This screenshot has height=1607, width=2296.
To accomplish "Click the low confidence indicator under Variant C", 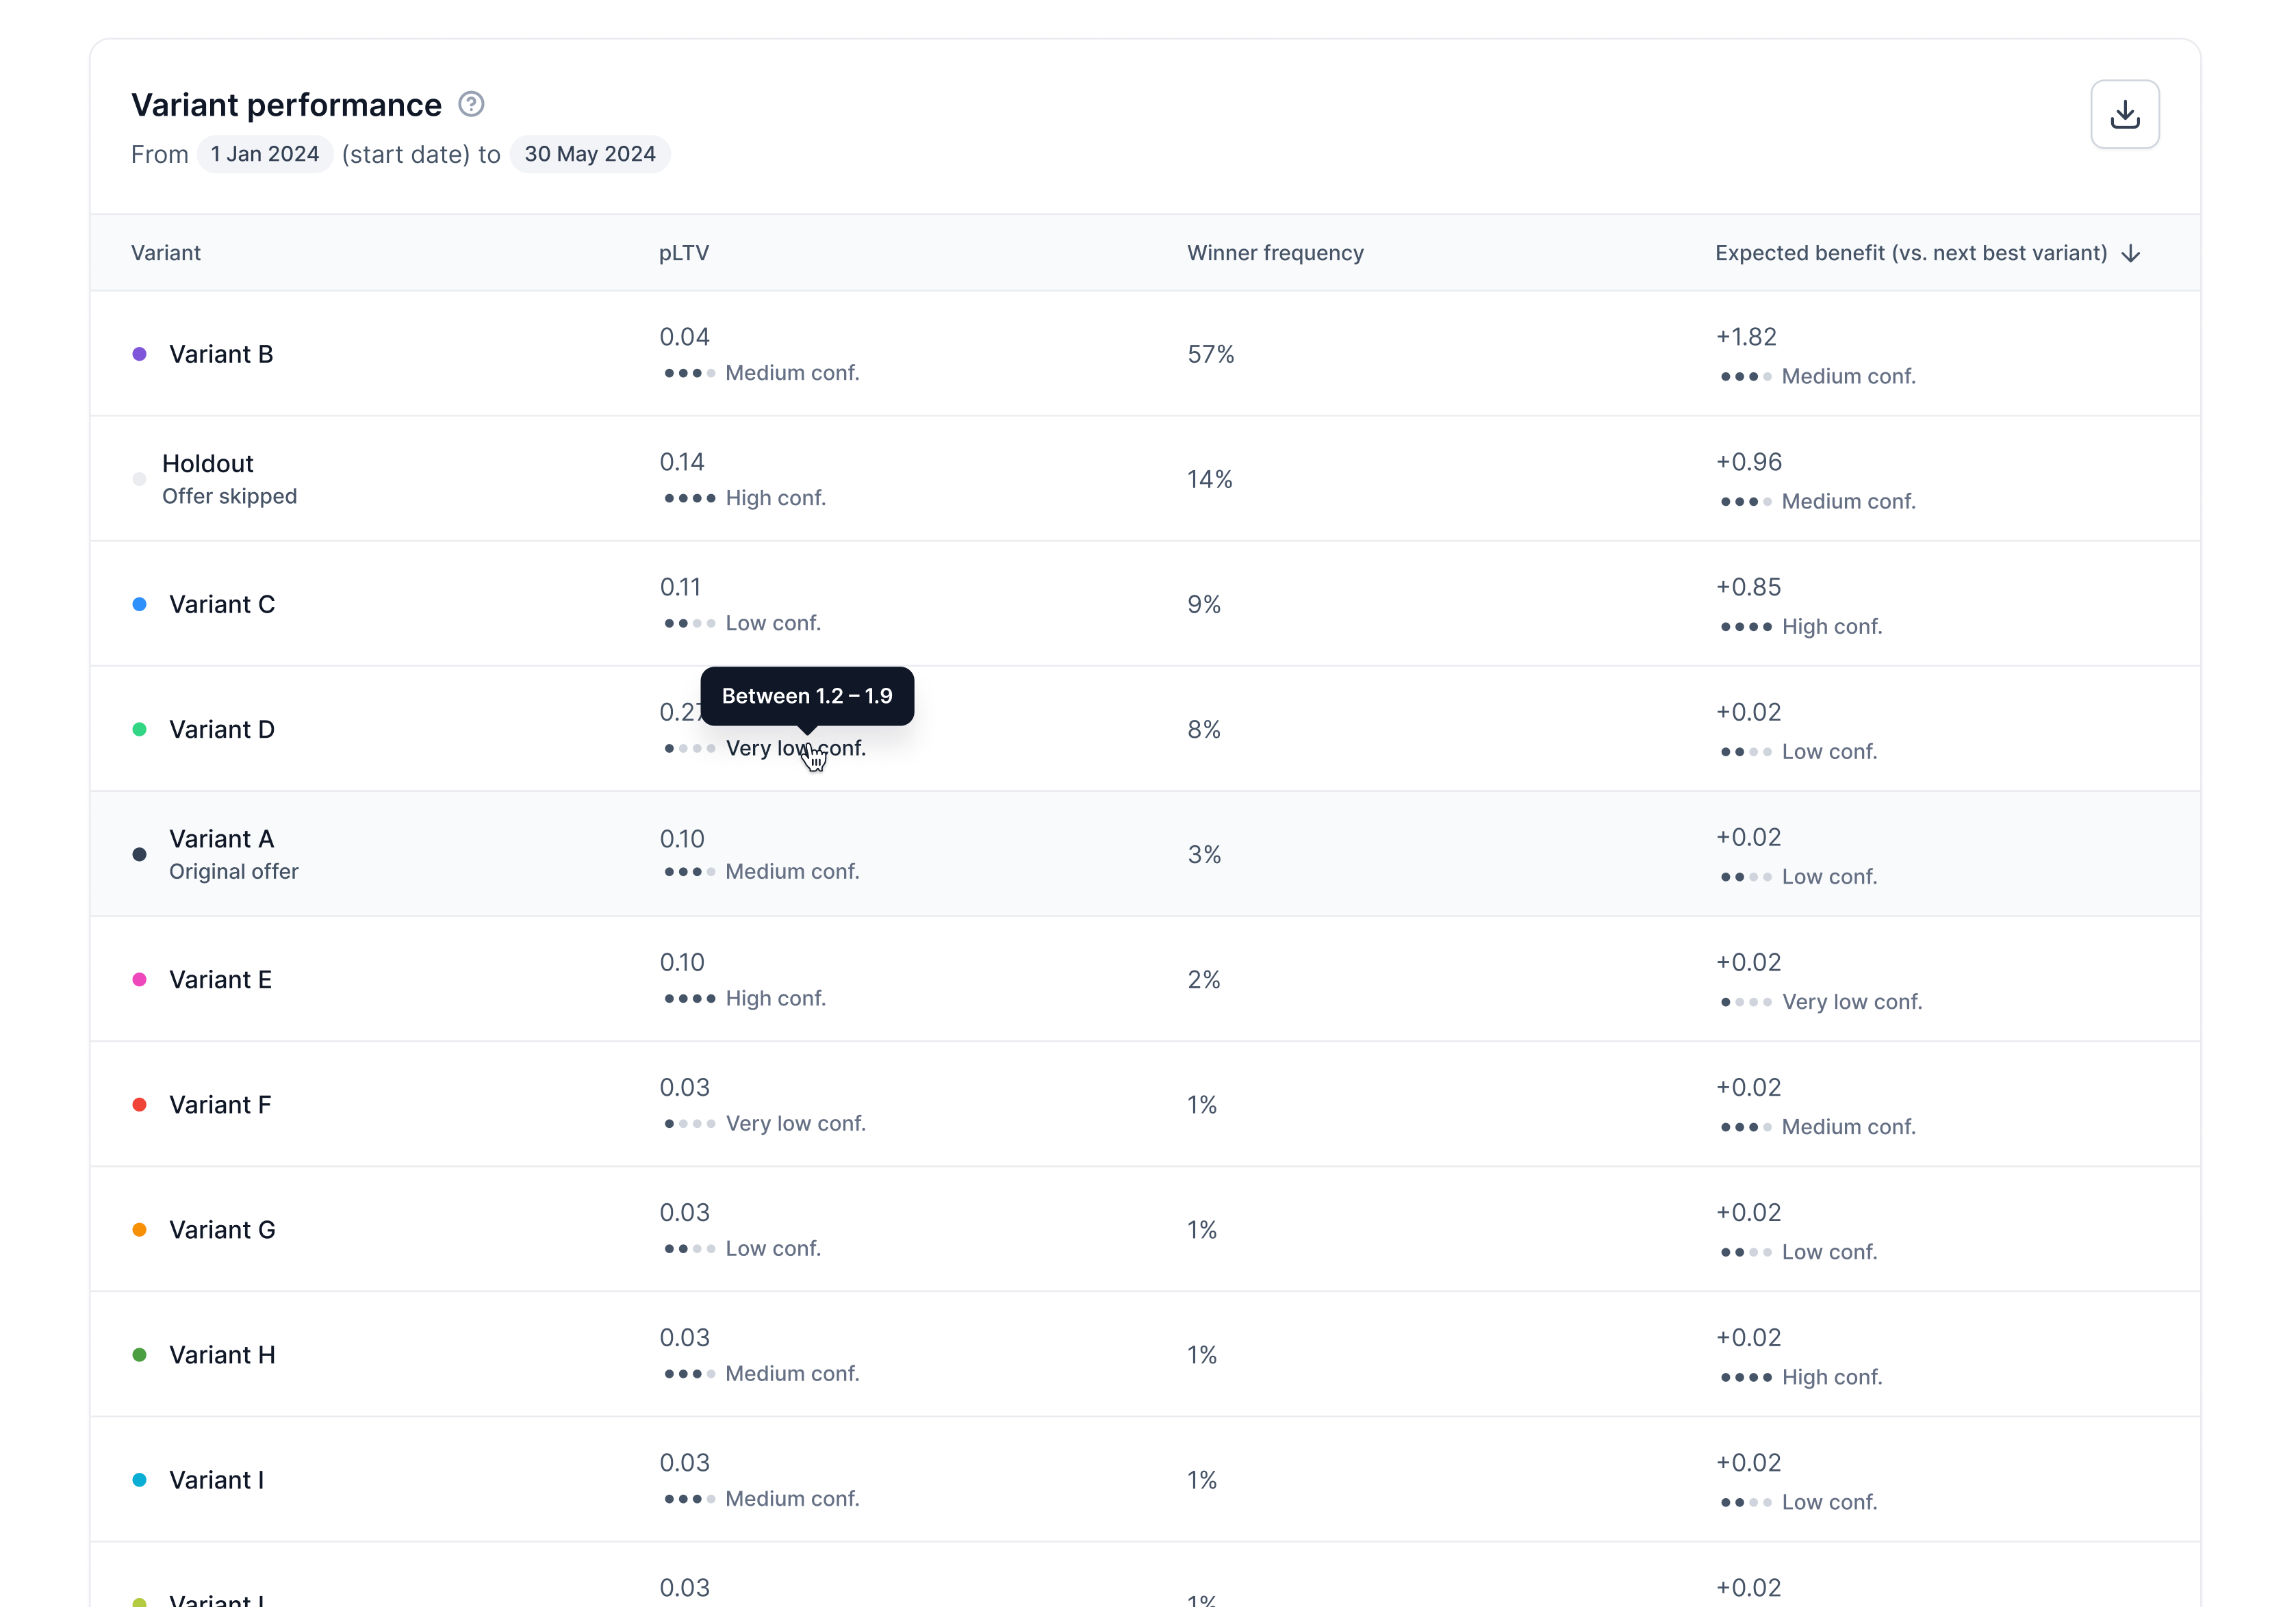I will (689, 622).
